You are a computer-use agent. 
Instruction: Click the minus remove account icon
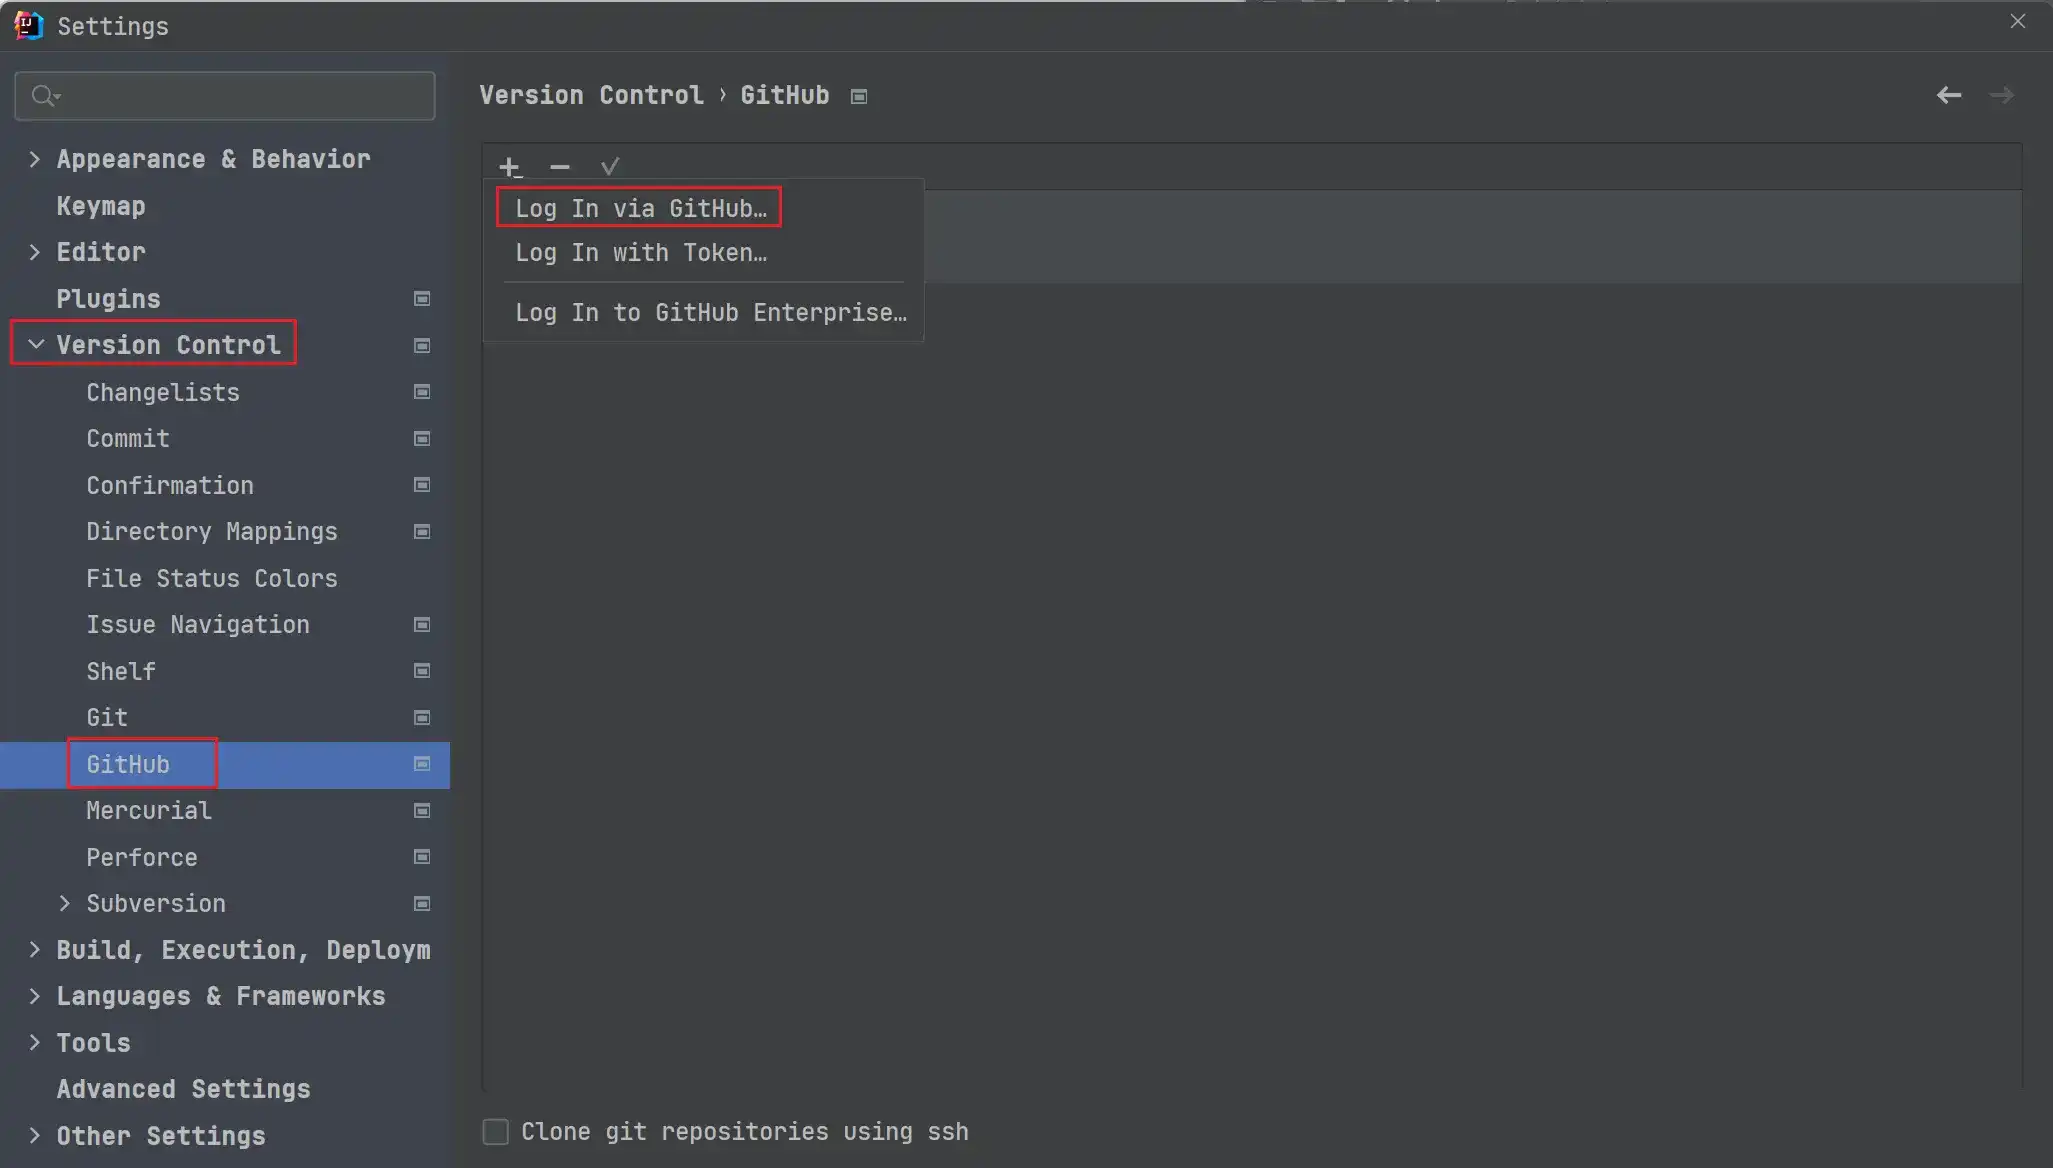coord(560,167)
